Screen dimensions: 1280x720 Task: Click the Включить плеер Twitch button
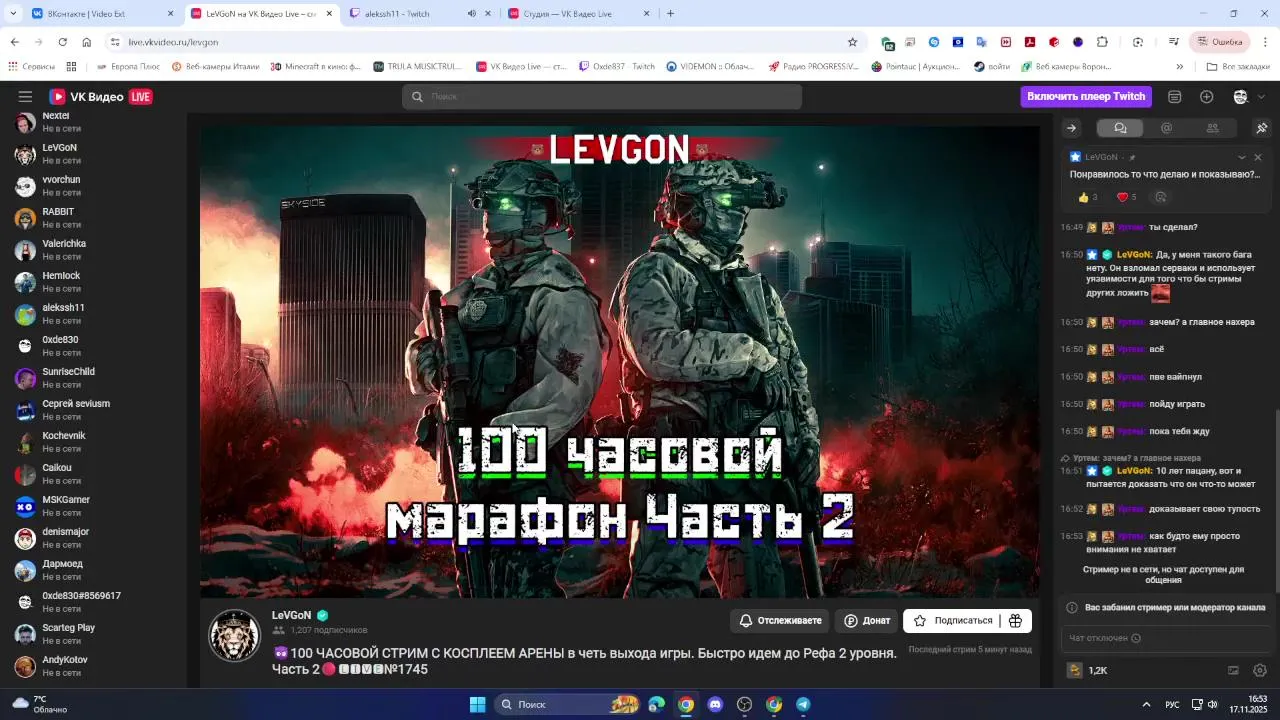point(1086,97)
